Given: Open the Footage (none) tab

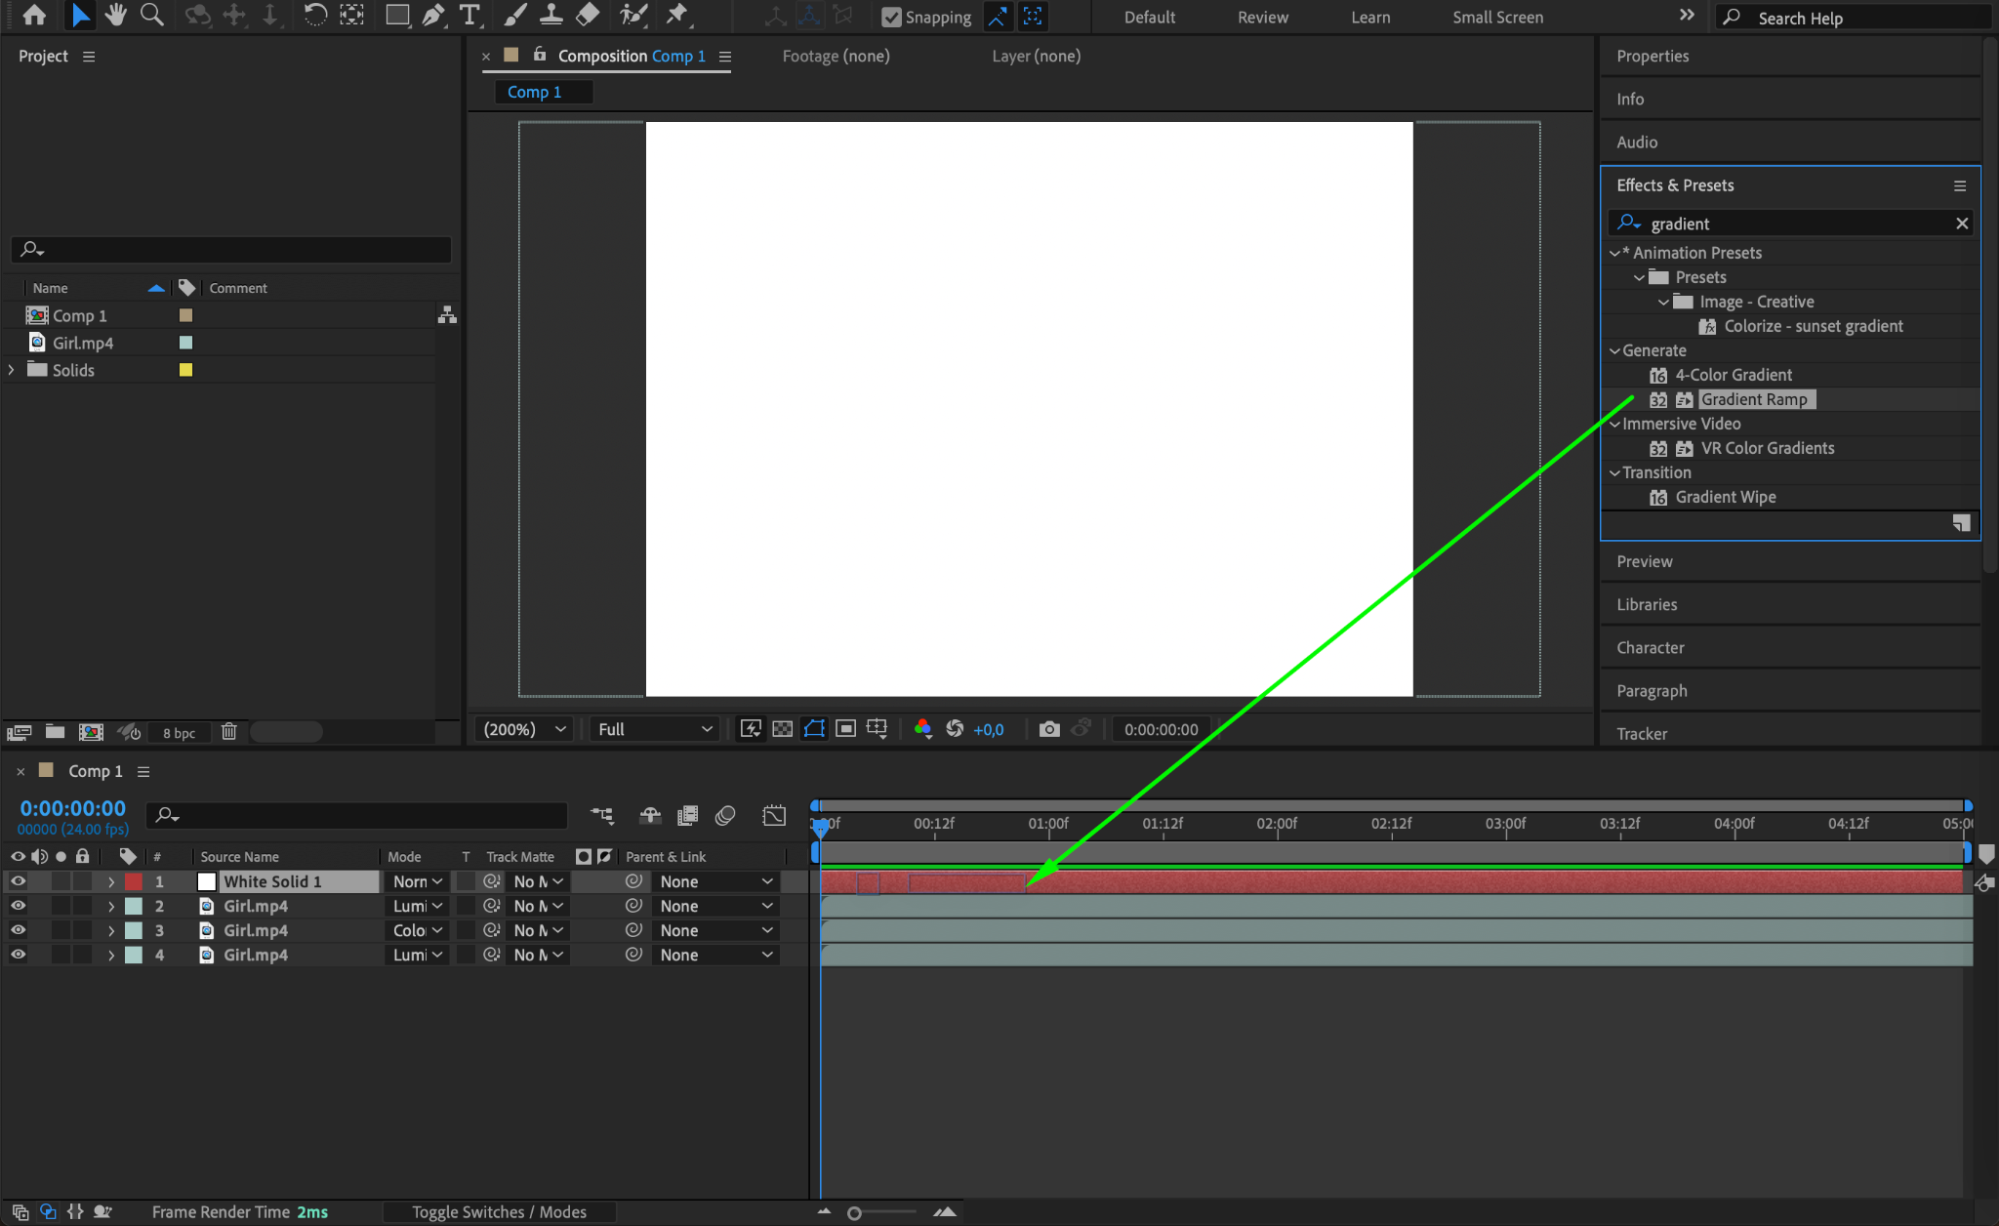Looking at the screenshot, I should (x=835, y=56).
